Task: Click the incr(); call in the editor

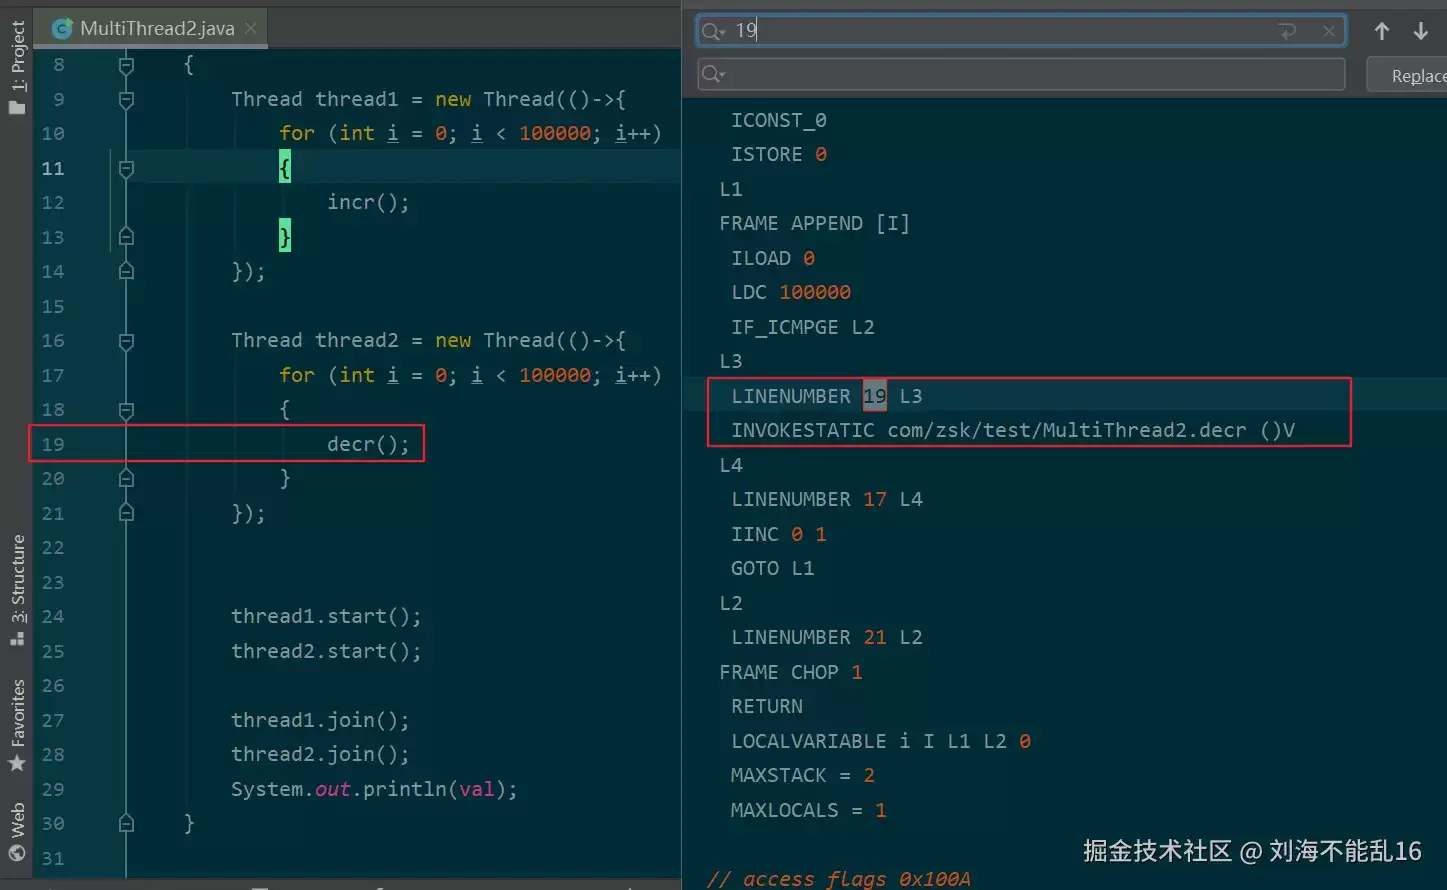Action: pos(368,202)
